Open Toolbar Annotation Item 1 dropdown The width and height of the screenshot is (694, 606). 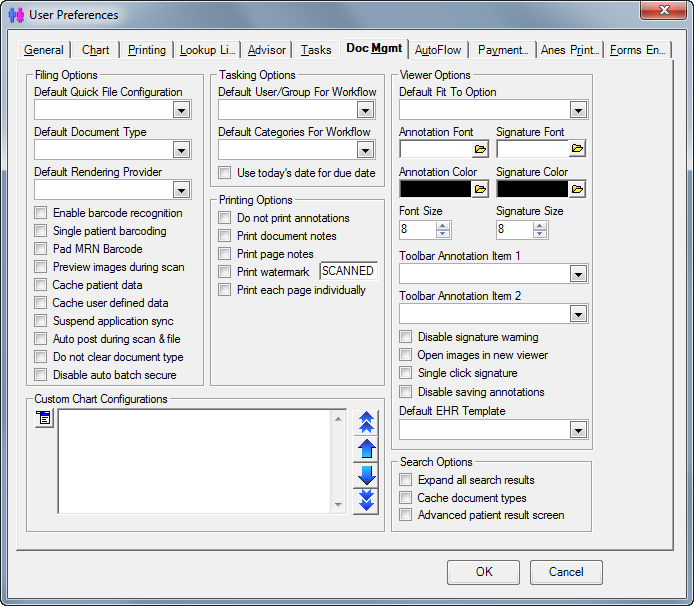pyautogui.click(x=578, y=274)
